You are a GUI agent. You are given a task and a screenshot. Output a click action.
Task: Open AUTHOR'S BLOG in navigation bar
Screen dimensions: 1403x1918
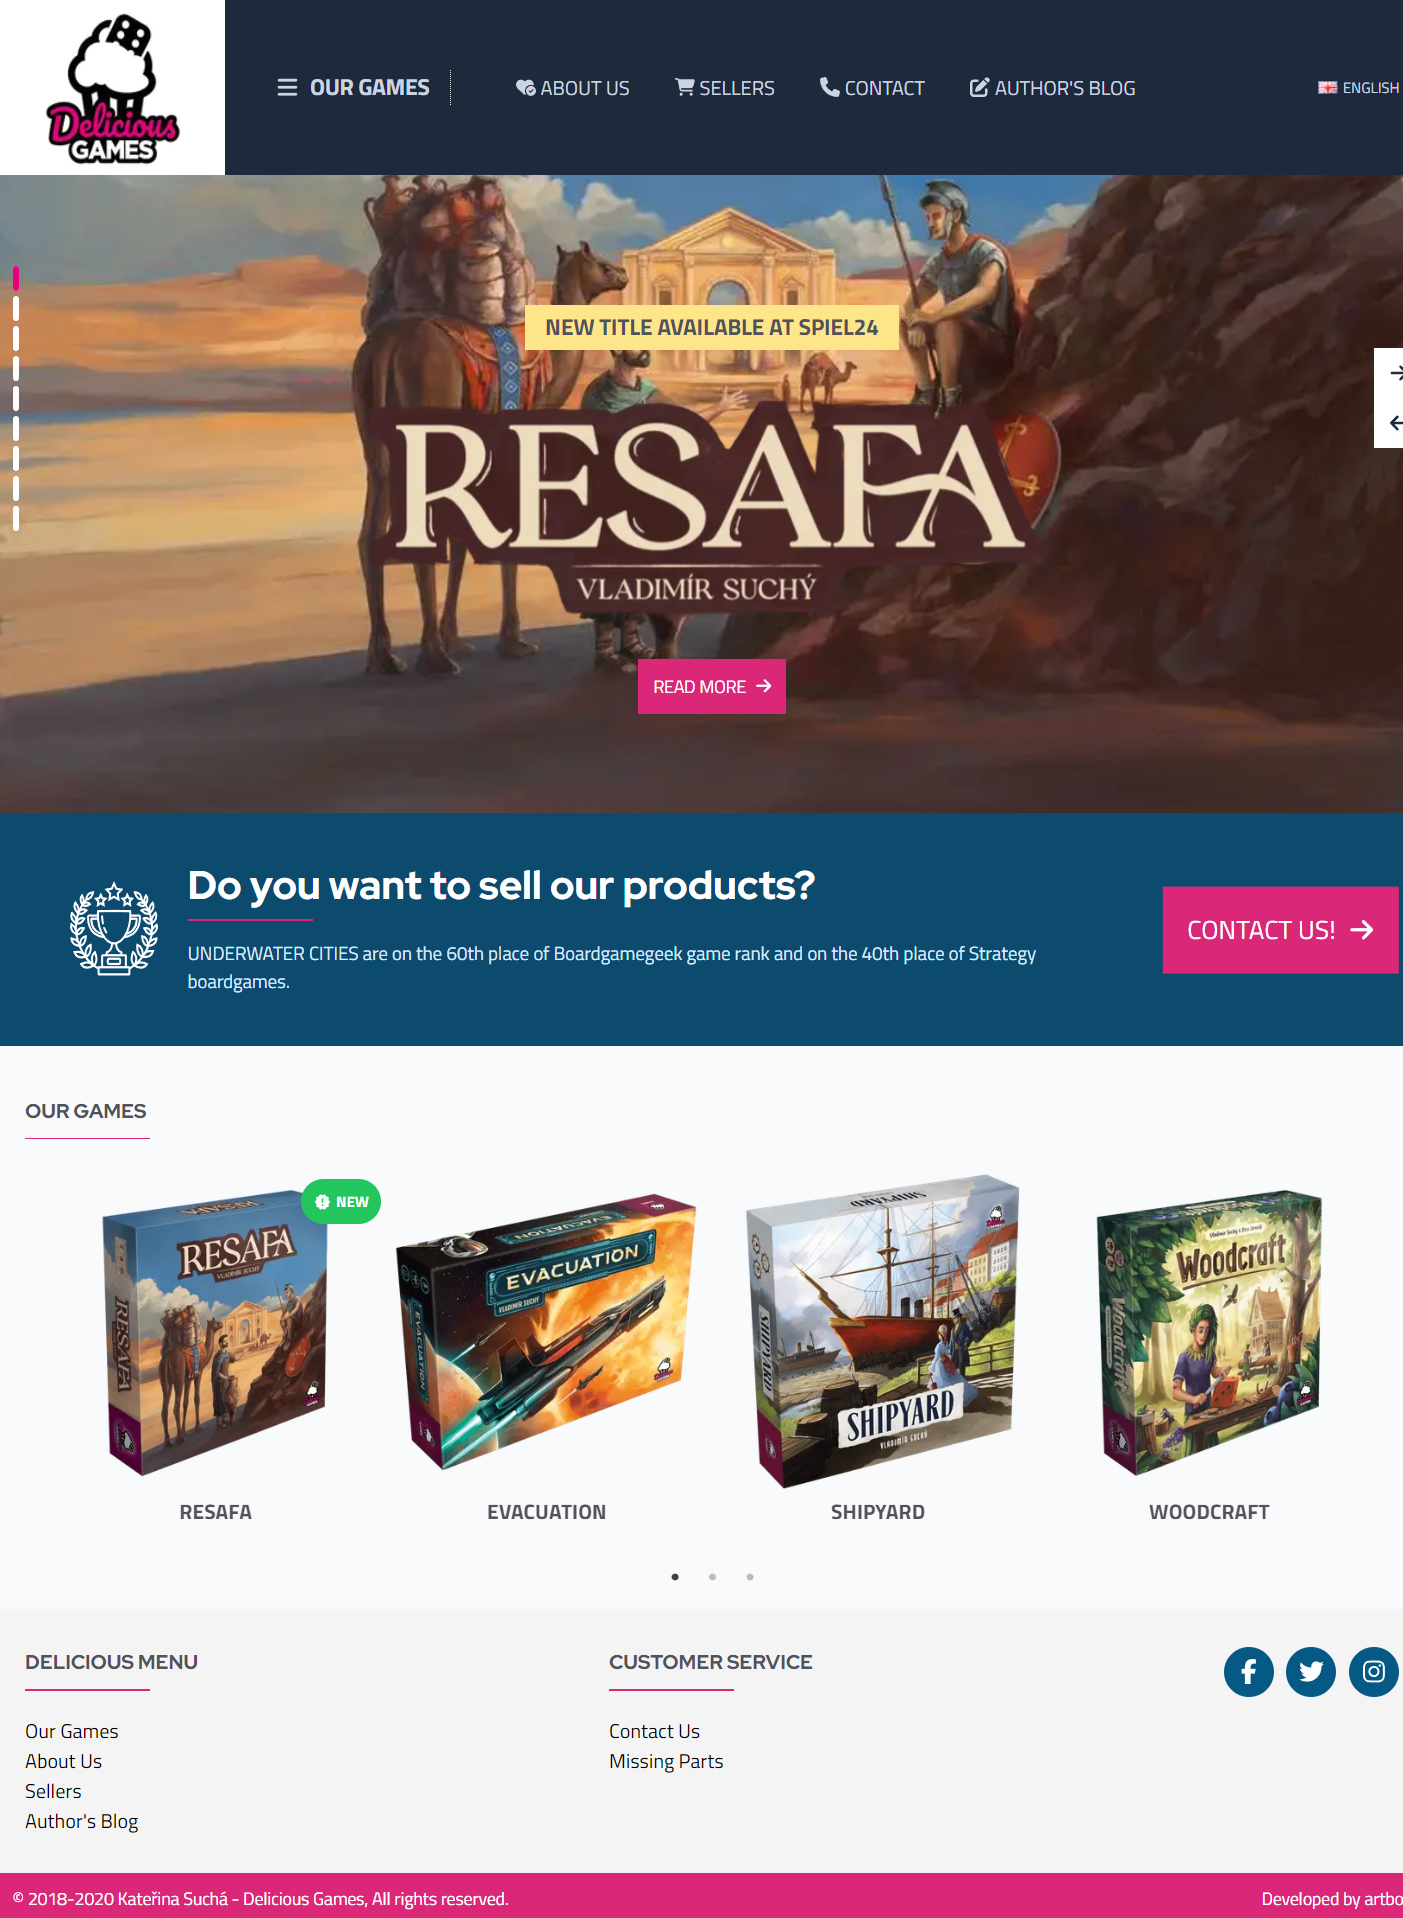(x=1052, y=88)
